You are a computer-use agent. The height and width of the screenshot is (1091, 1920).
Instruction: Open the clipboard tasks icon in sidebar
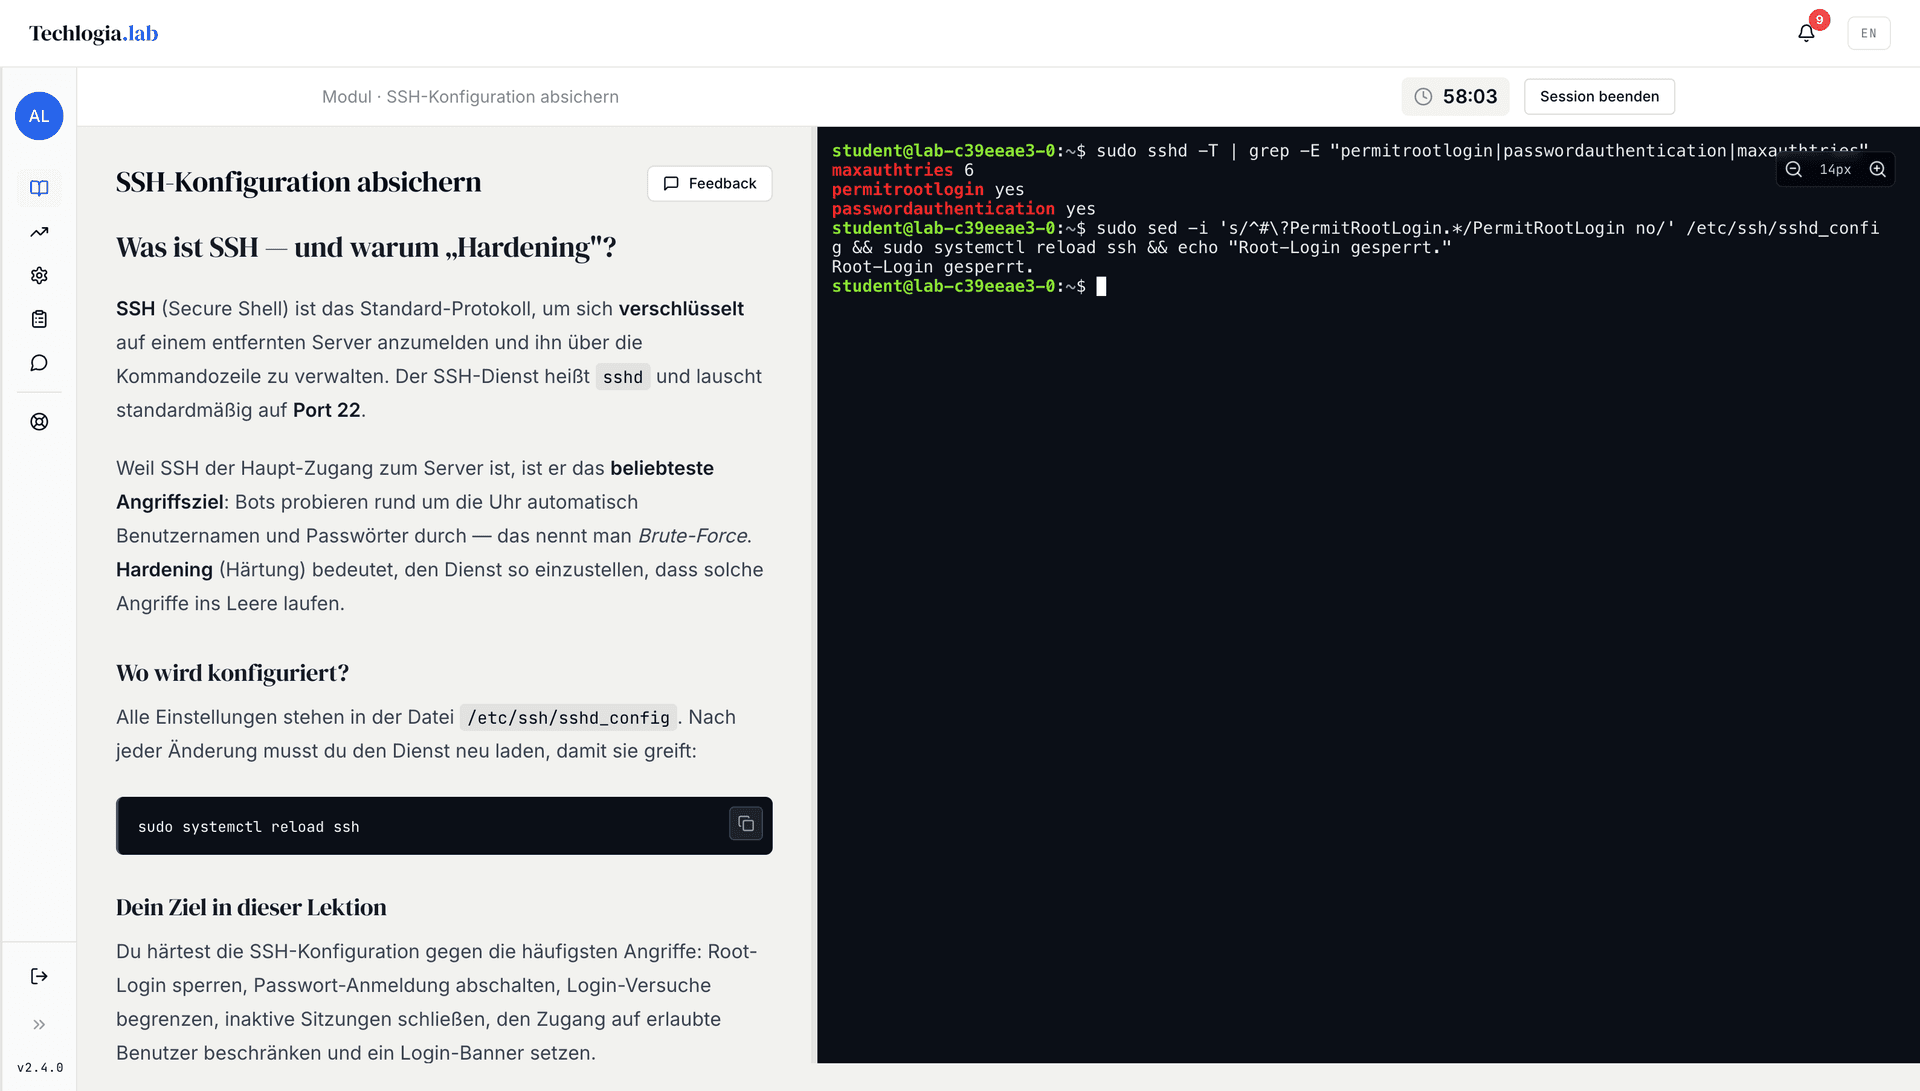click(x=39, y=319)
